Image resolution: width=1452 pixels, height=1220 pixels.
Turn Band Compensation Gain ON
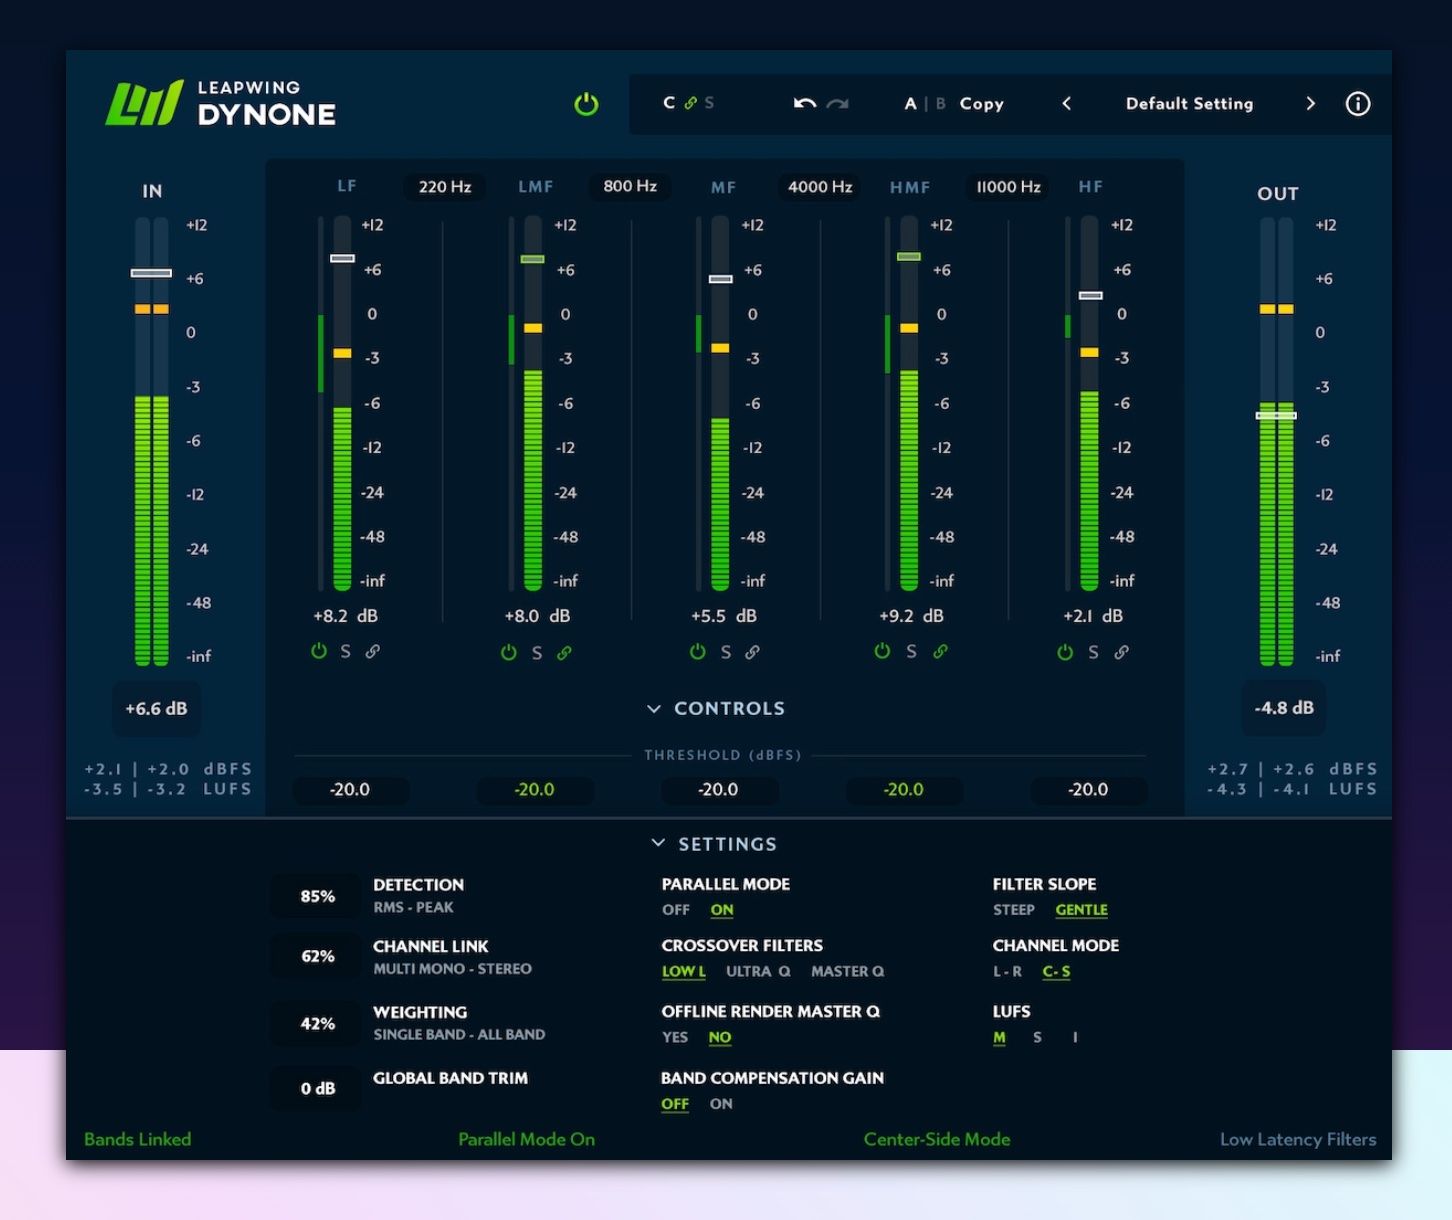[x=721, y=1104]
